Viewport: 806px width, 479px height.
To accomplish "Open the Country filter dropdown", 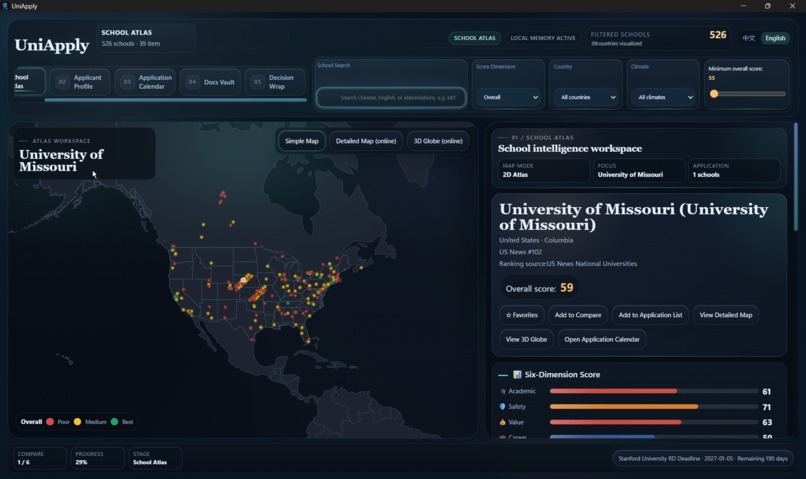I will coord(586,97).
